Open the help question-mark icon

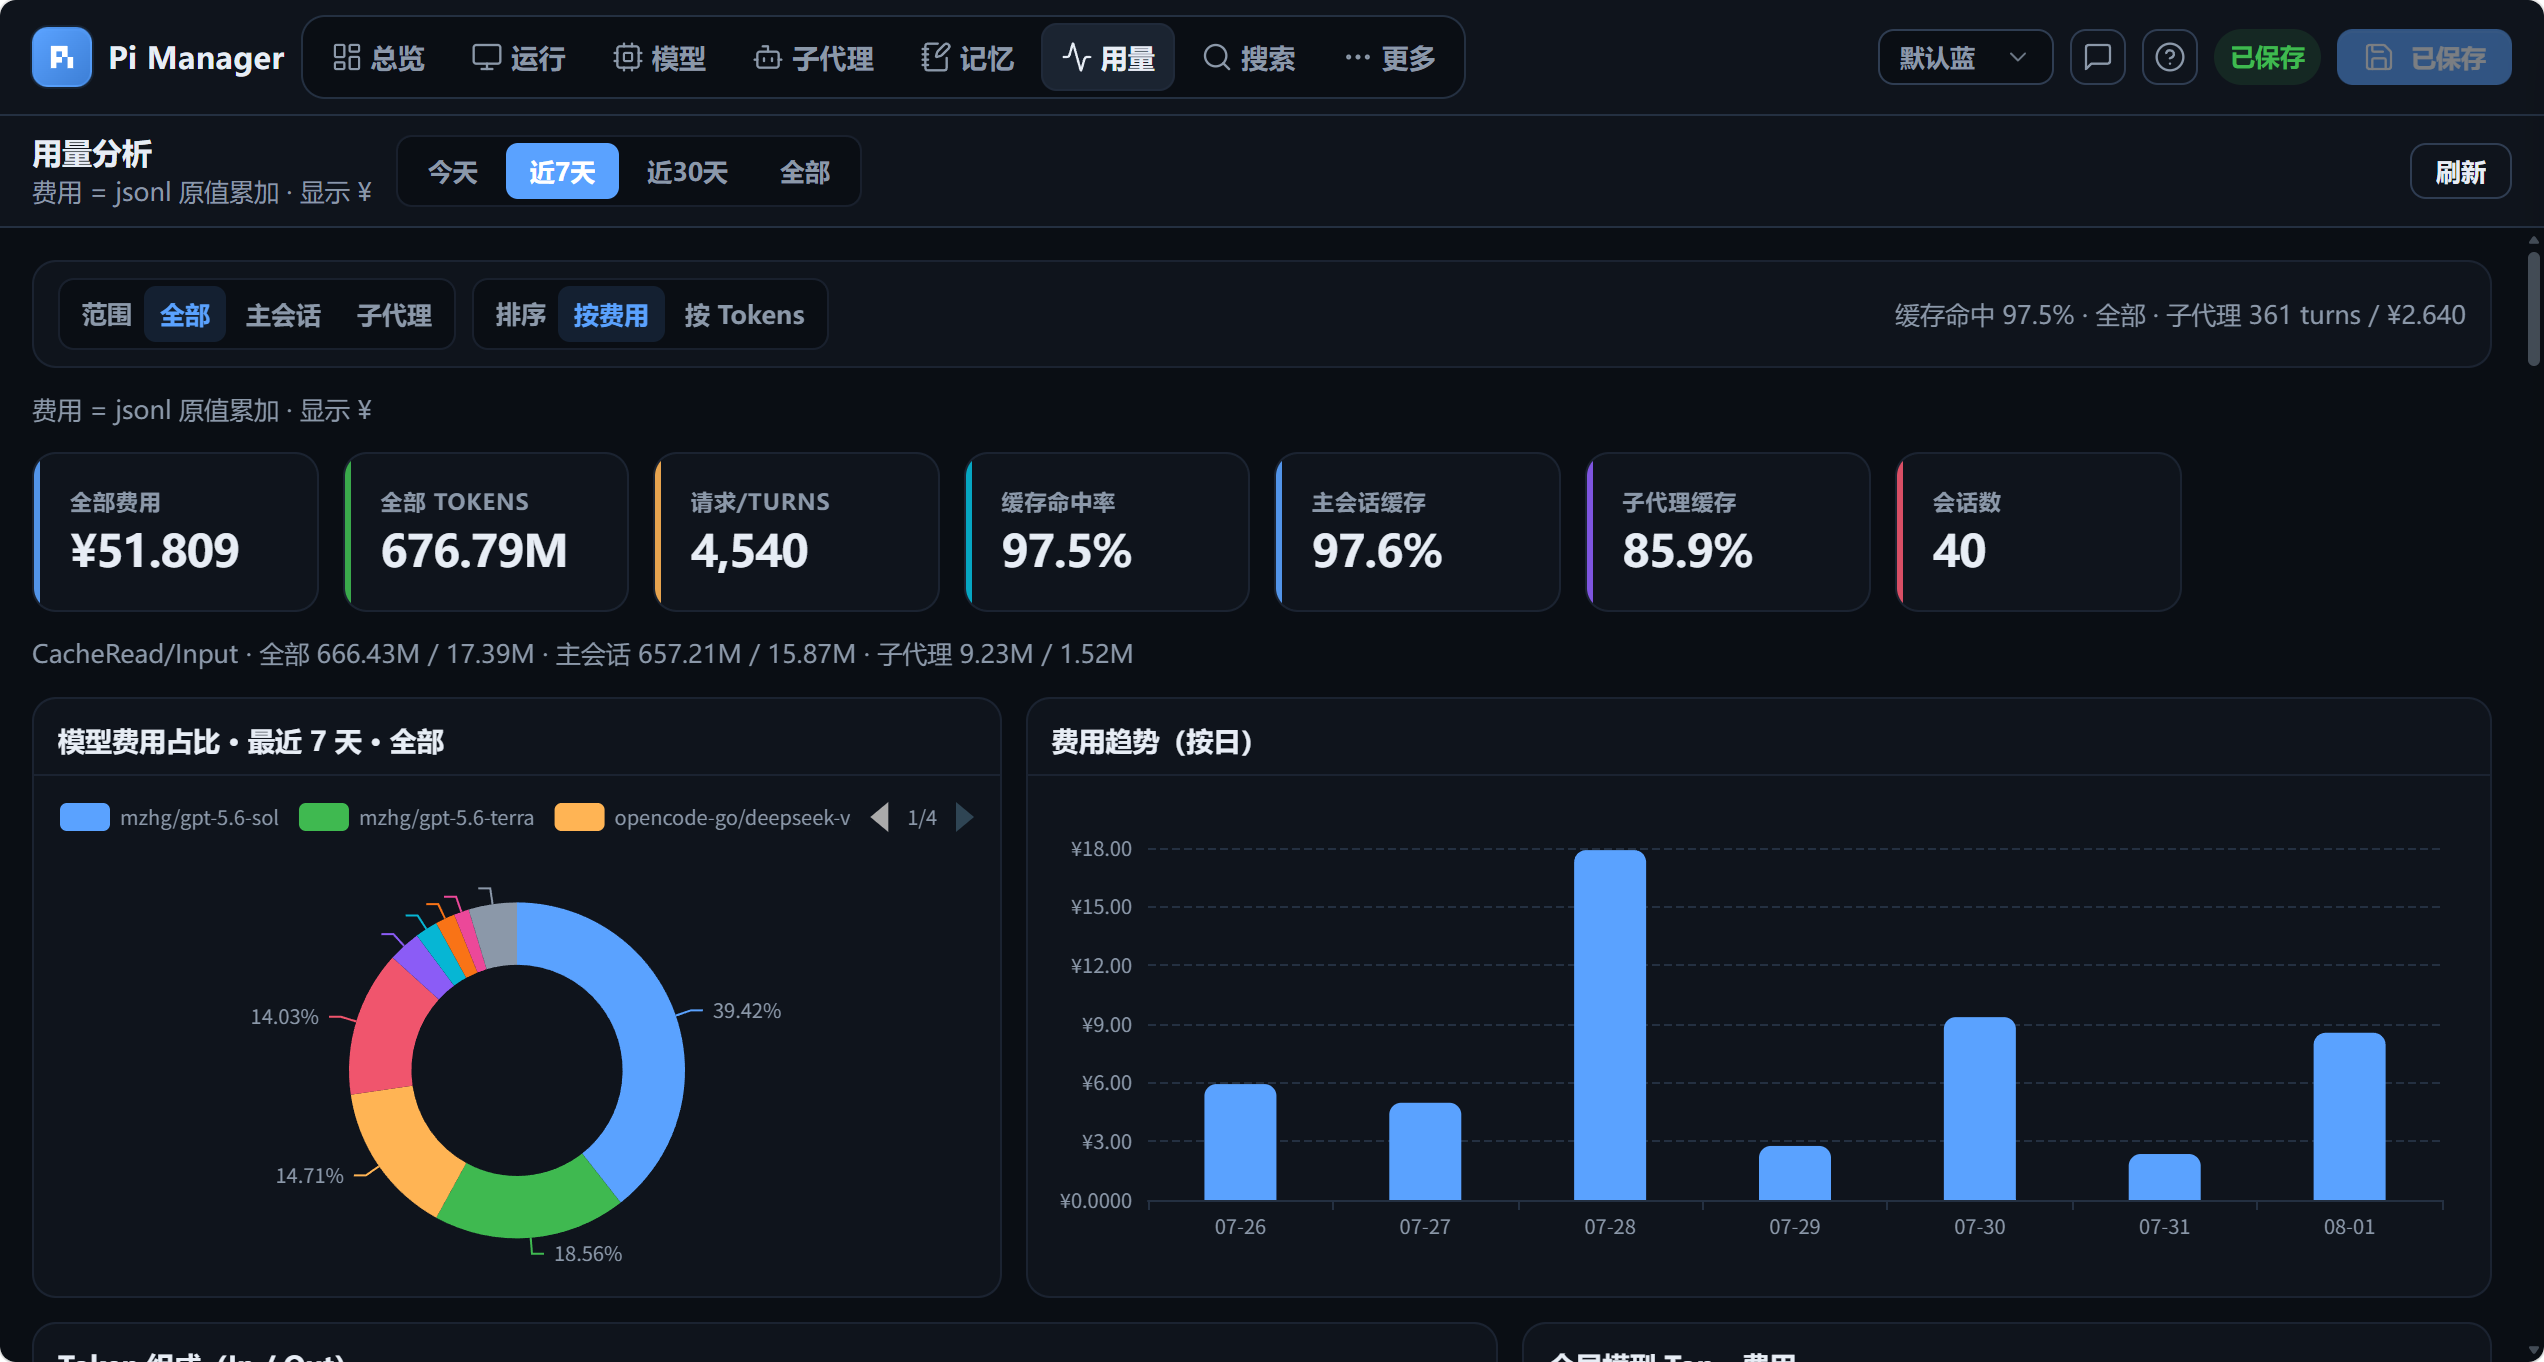(x=2169, y=57)
